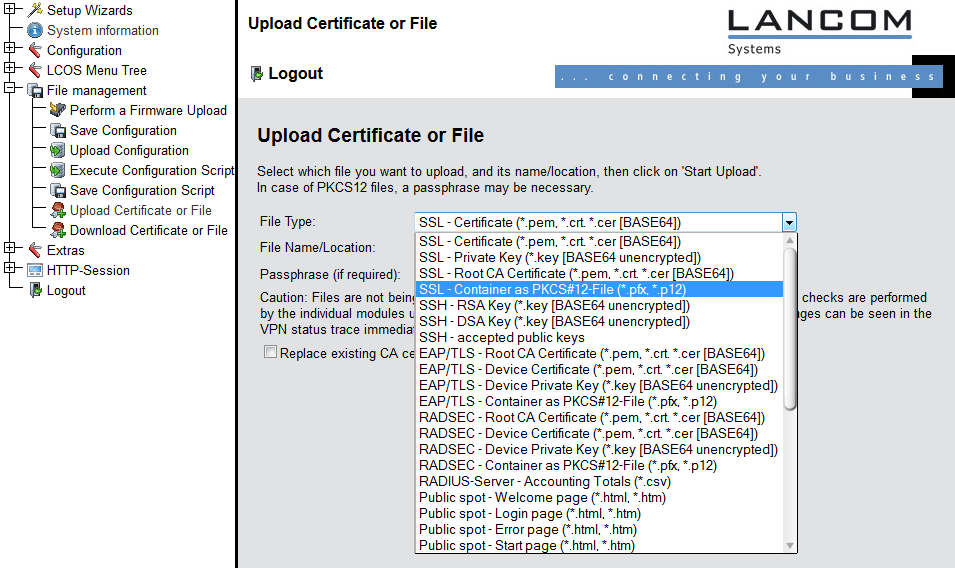955x568 pixels.
Task: Click the HTTP-Session monitor icon
Action: tap(34, 270)
